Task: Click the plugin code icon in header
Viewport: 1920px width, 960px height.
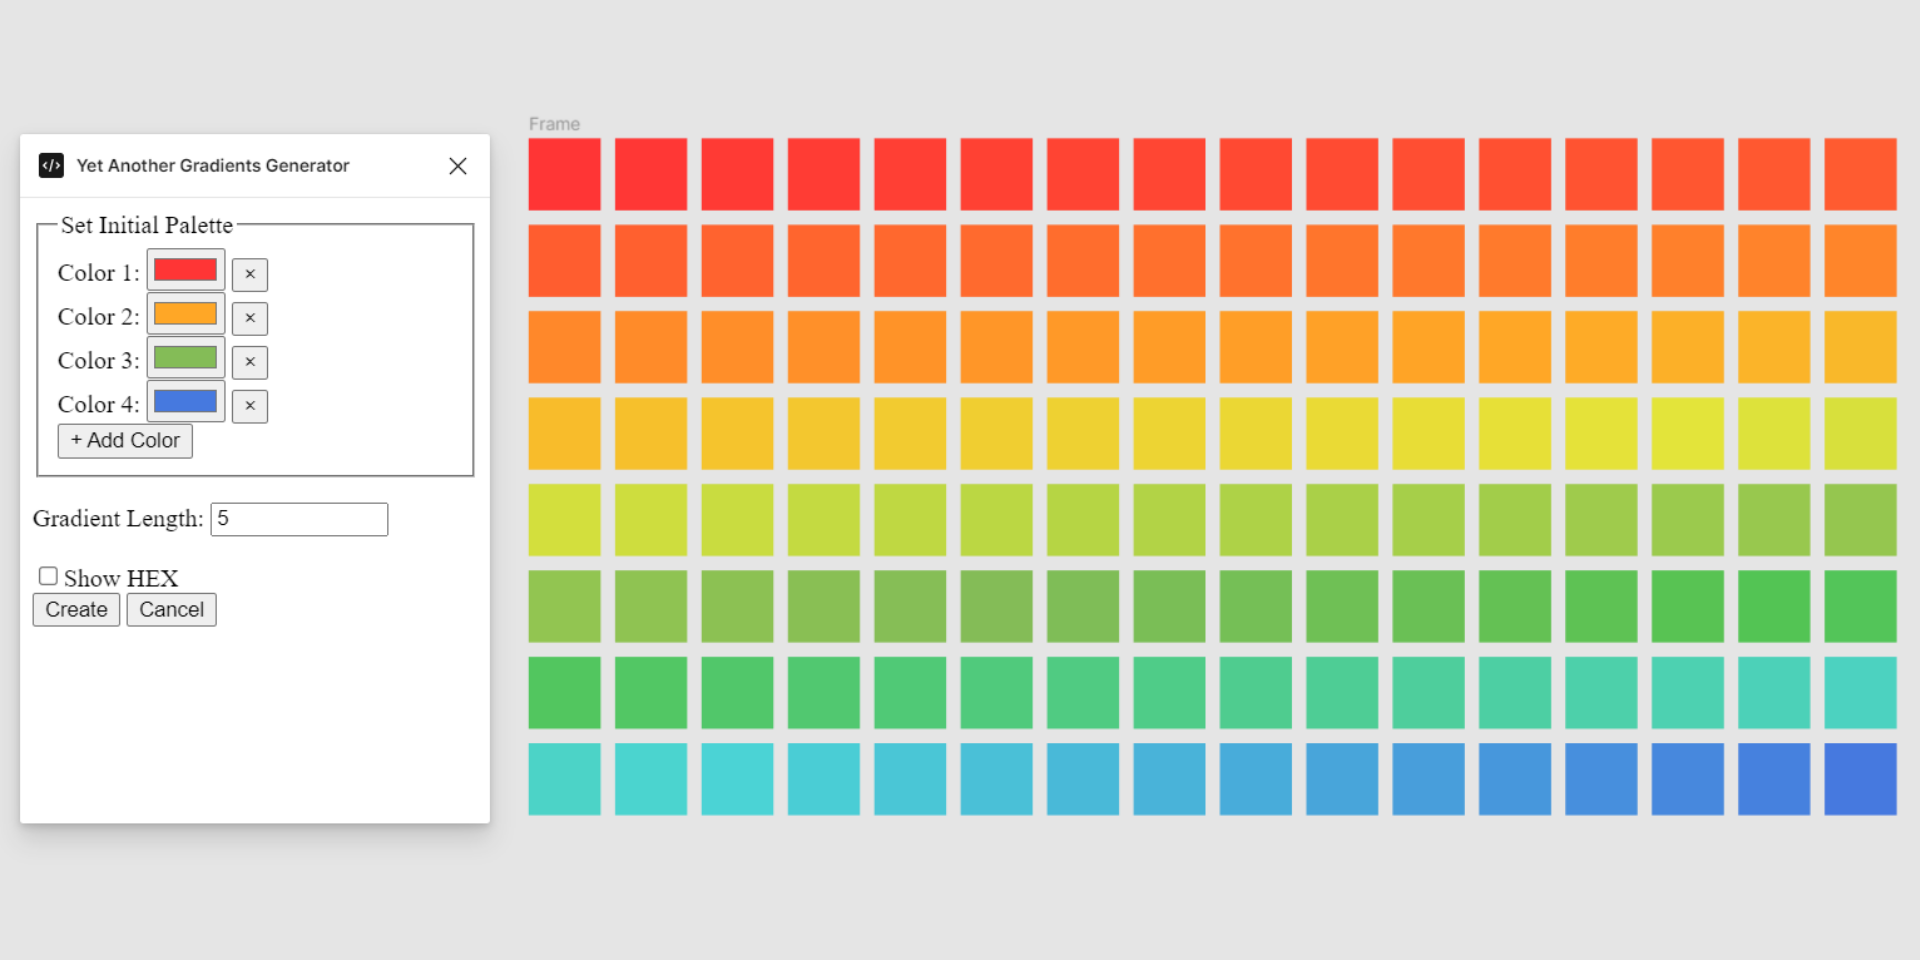Action: pyautogui.click(x=51, y=166)
